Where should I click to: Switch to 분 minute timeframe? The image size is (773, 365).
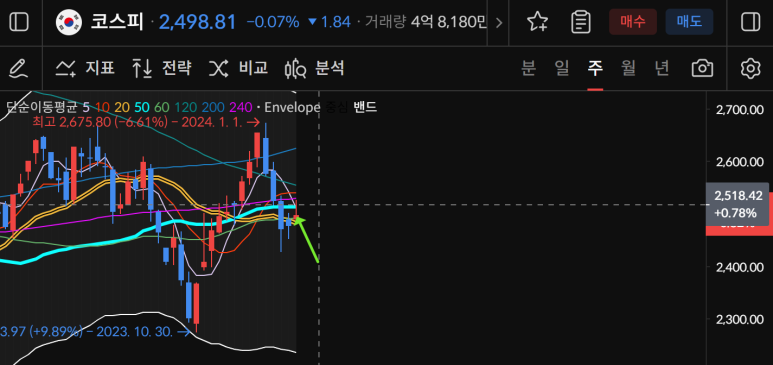click(528, 68)
